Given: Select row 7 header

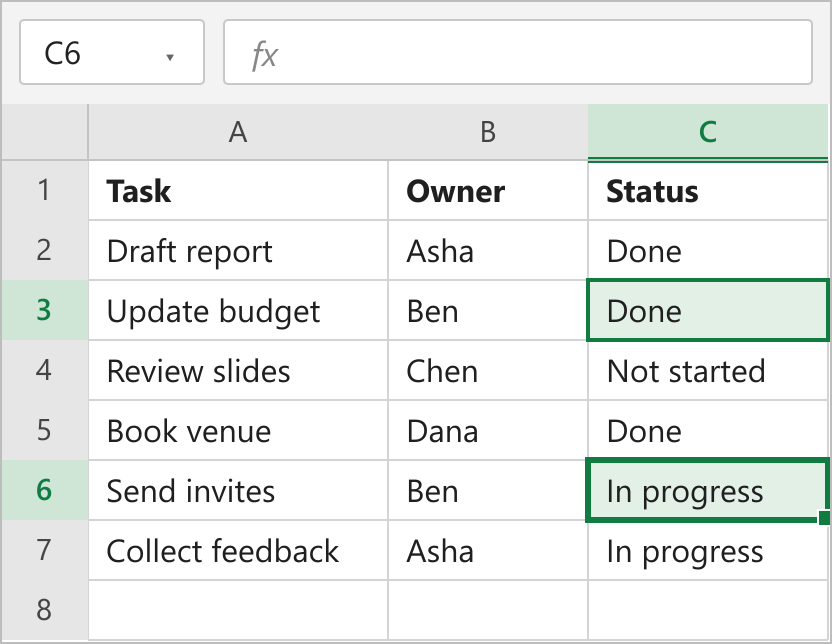Looking at the screenshot, I should (45, 550).
